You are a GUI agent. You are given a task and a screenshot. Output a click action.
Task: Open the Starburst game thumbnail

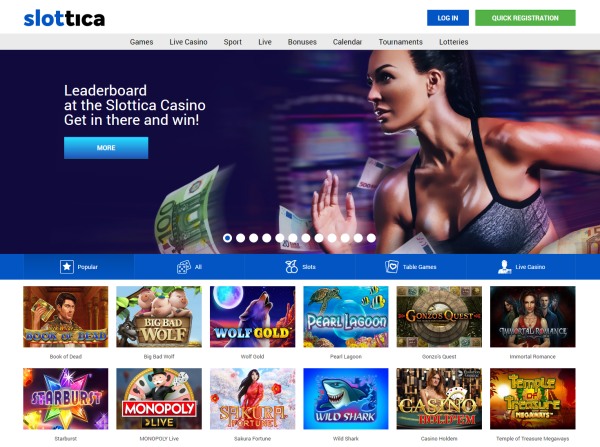65,399
